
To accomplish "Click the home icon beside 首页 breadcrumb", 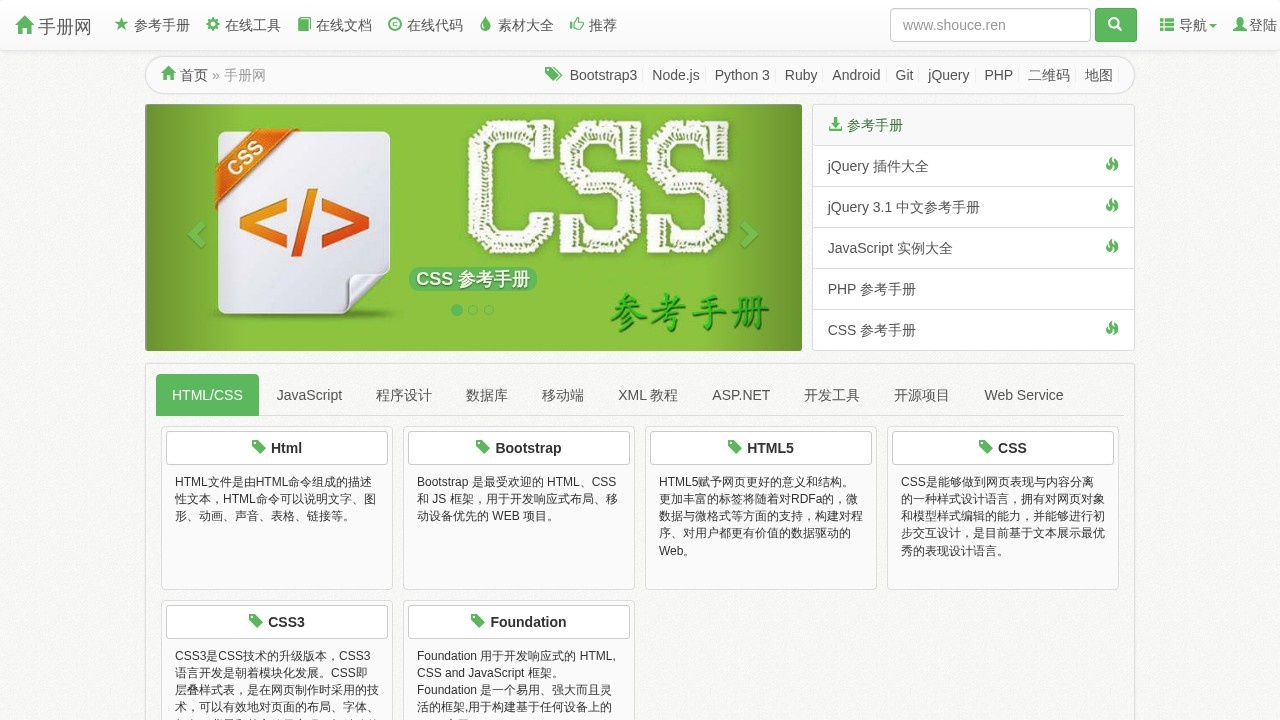I will pyautogui.click(x=168, y=74).
